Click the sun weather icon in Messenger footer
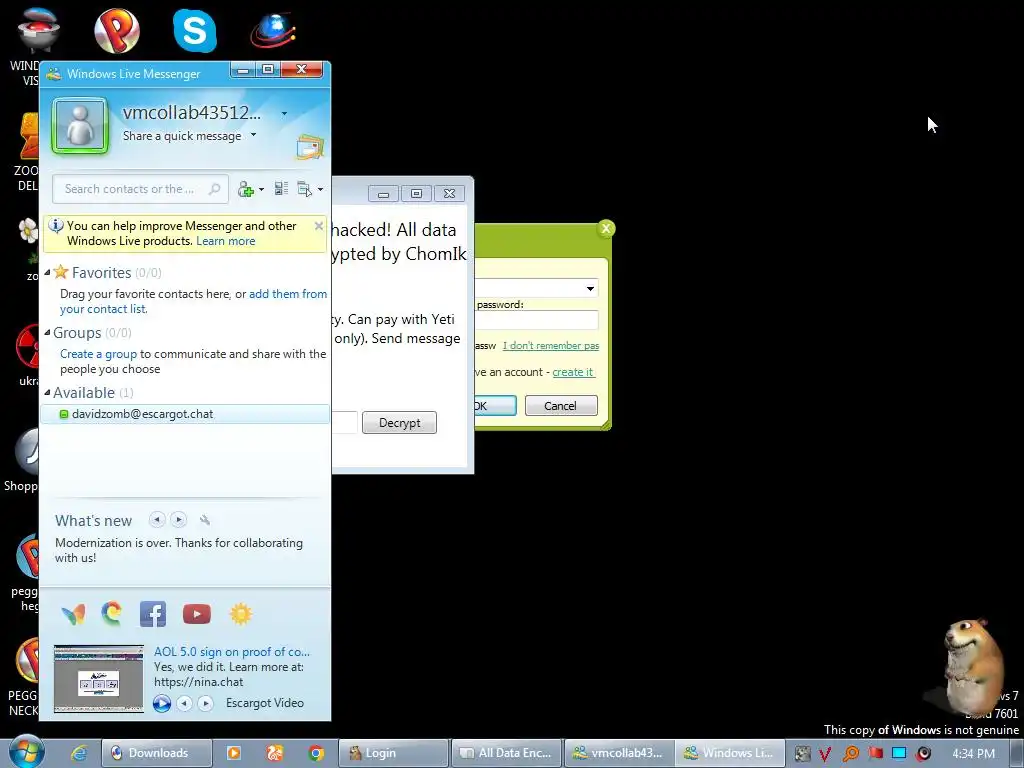The width and height of the screenshot is (1024, 768). 240,614
